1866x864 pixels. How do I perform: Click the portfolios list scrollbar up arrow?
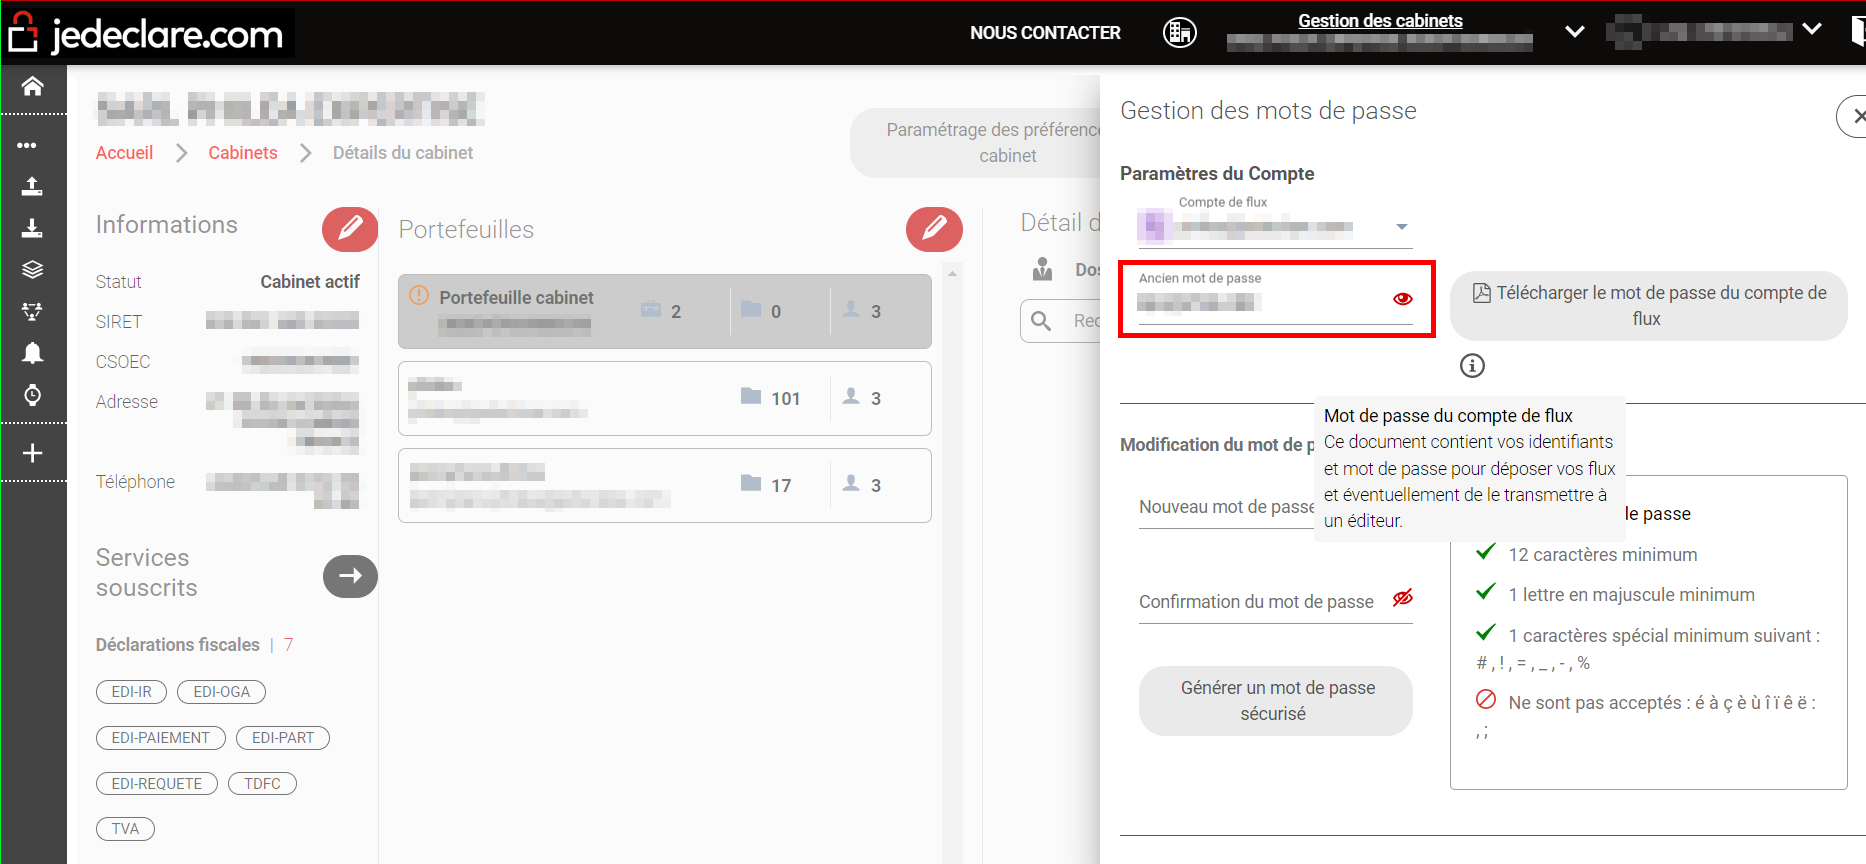click(x=953, y=273)
